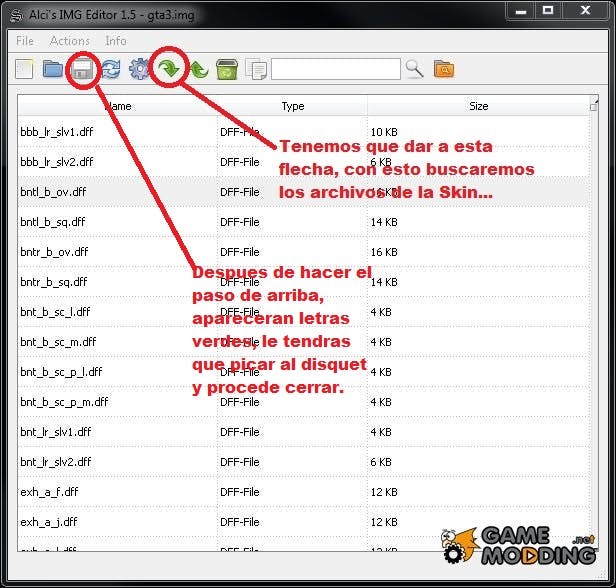Open the Actions menu
The image size is (616, 588).
70,41
